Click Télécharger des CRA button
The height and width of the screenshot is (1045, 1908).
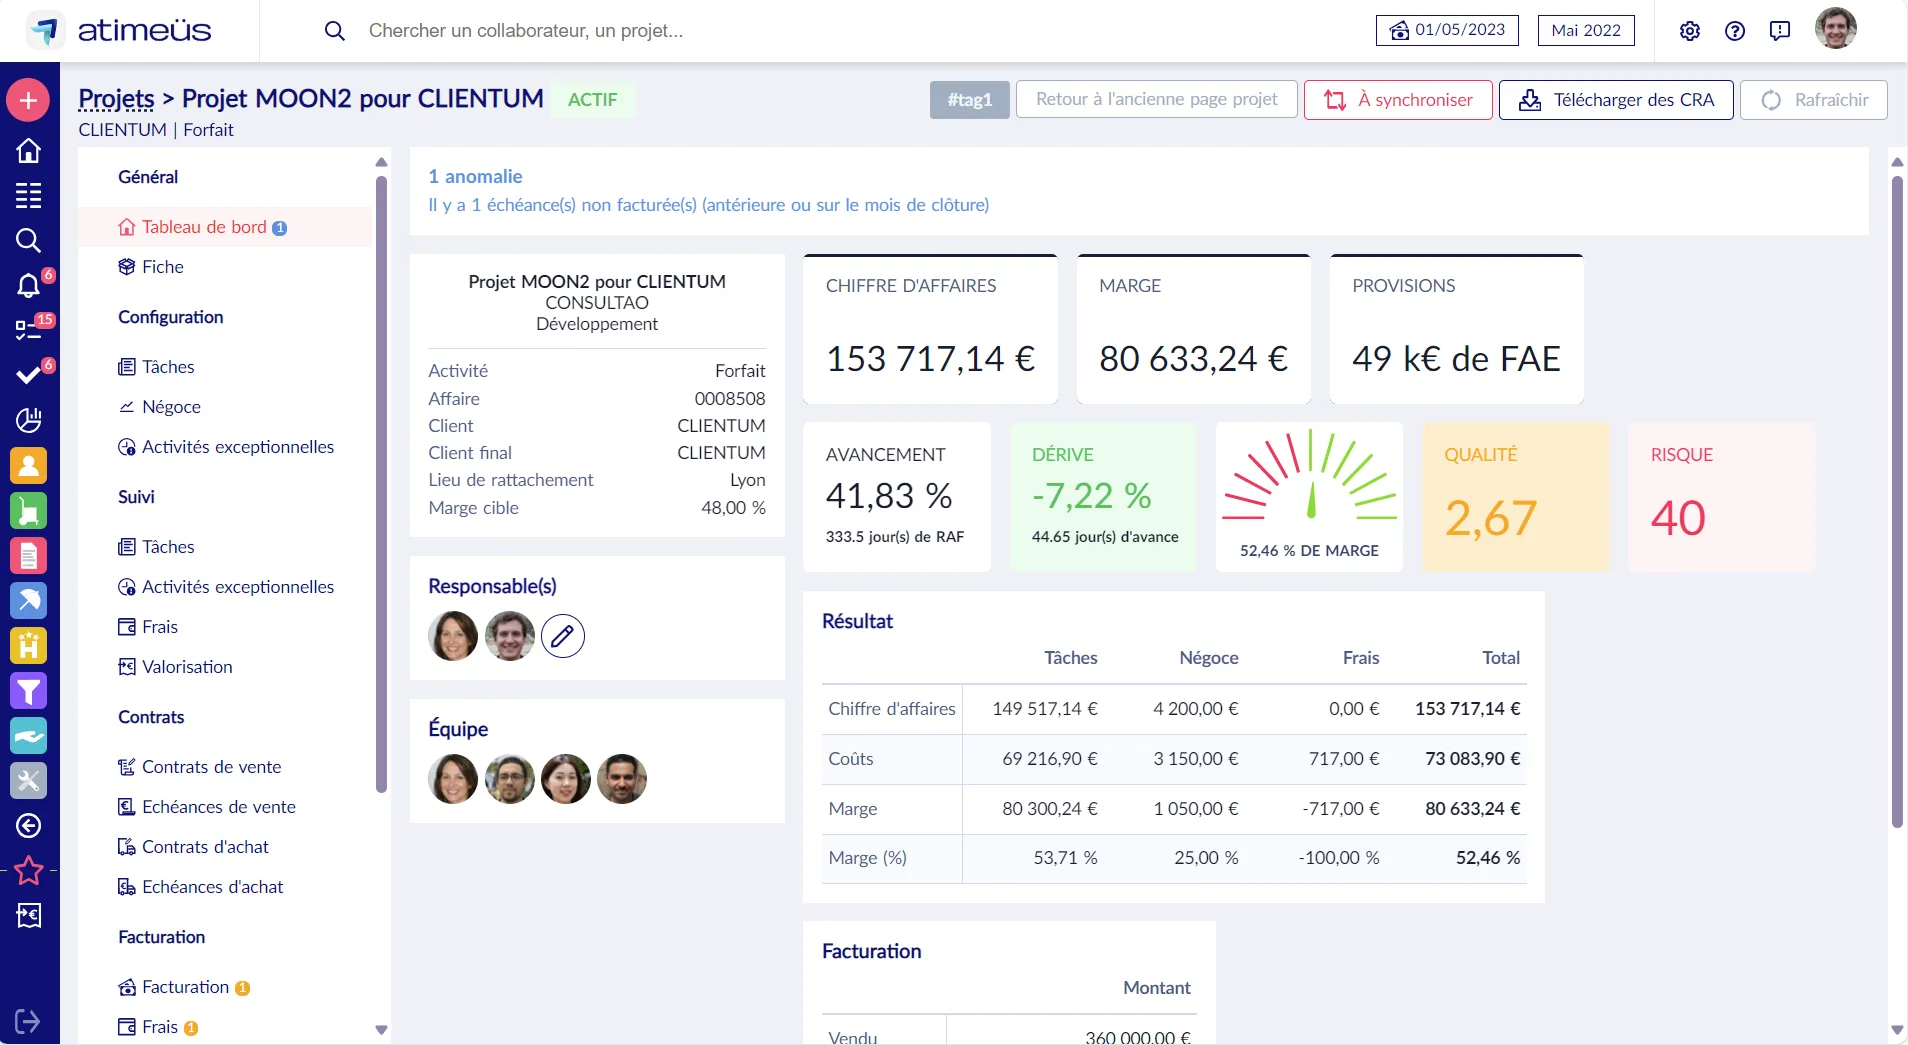click(1616, 100)
